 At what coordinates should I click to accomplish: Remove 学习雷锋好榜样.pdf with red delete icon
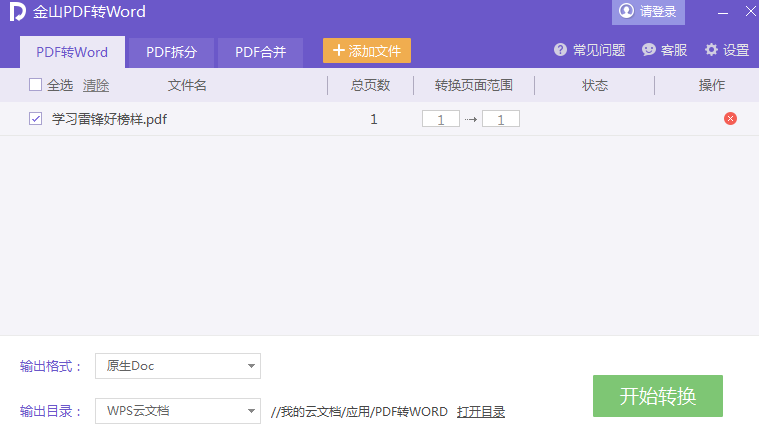pos(730,119)
